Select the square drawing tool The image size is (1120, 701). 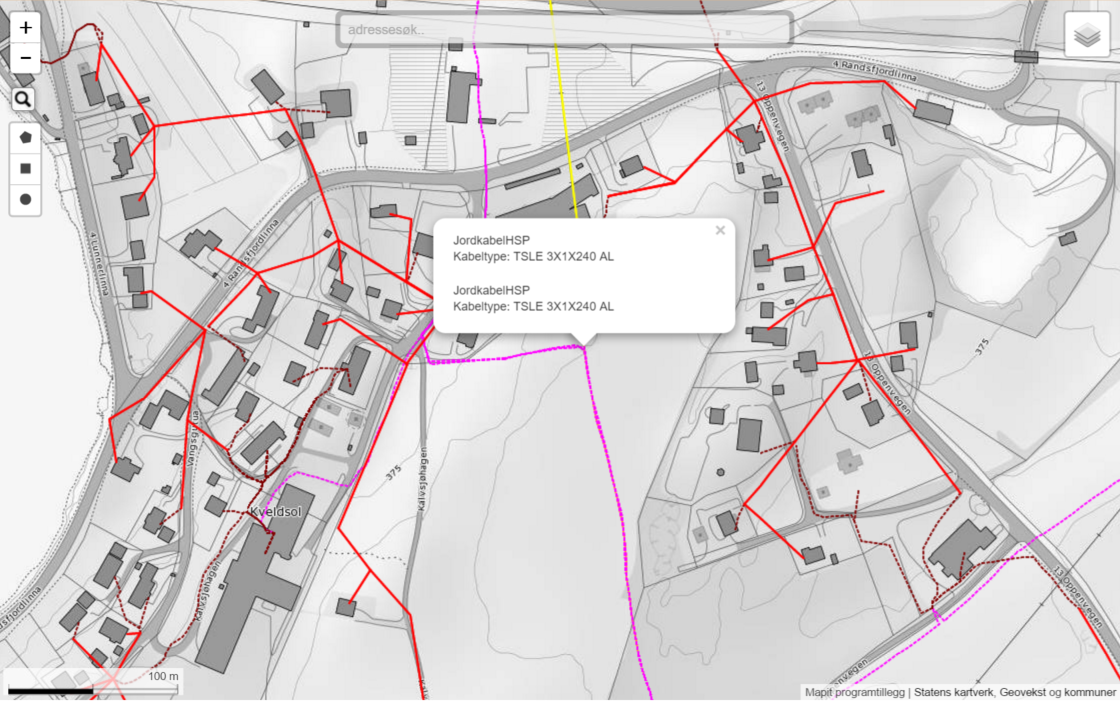[x=25, y=169]
